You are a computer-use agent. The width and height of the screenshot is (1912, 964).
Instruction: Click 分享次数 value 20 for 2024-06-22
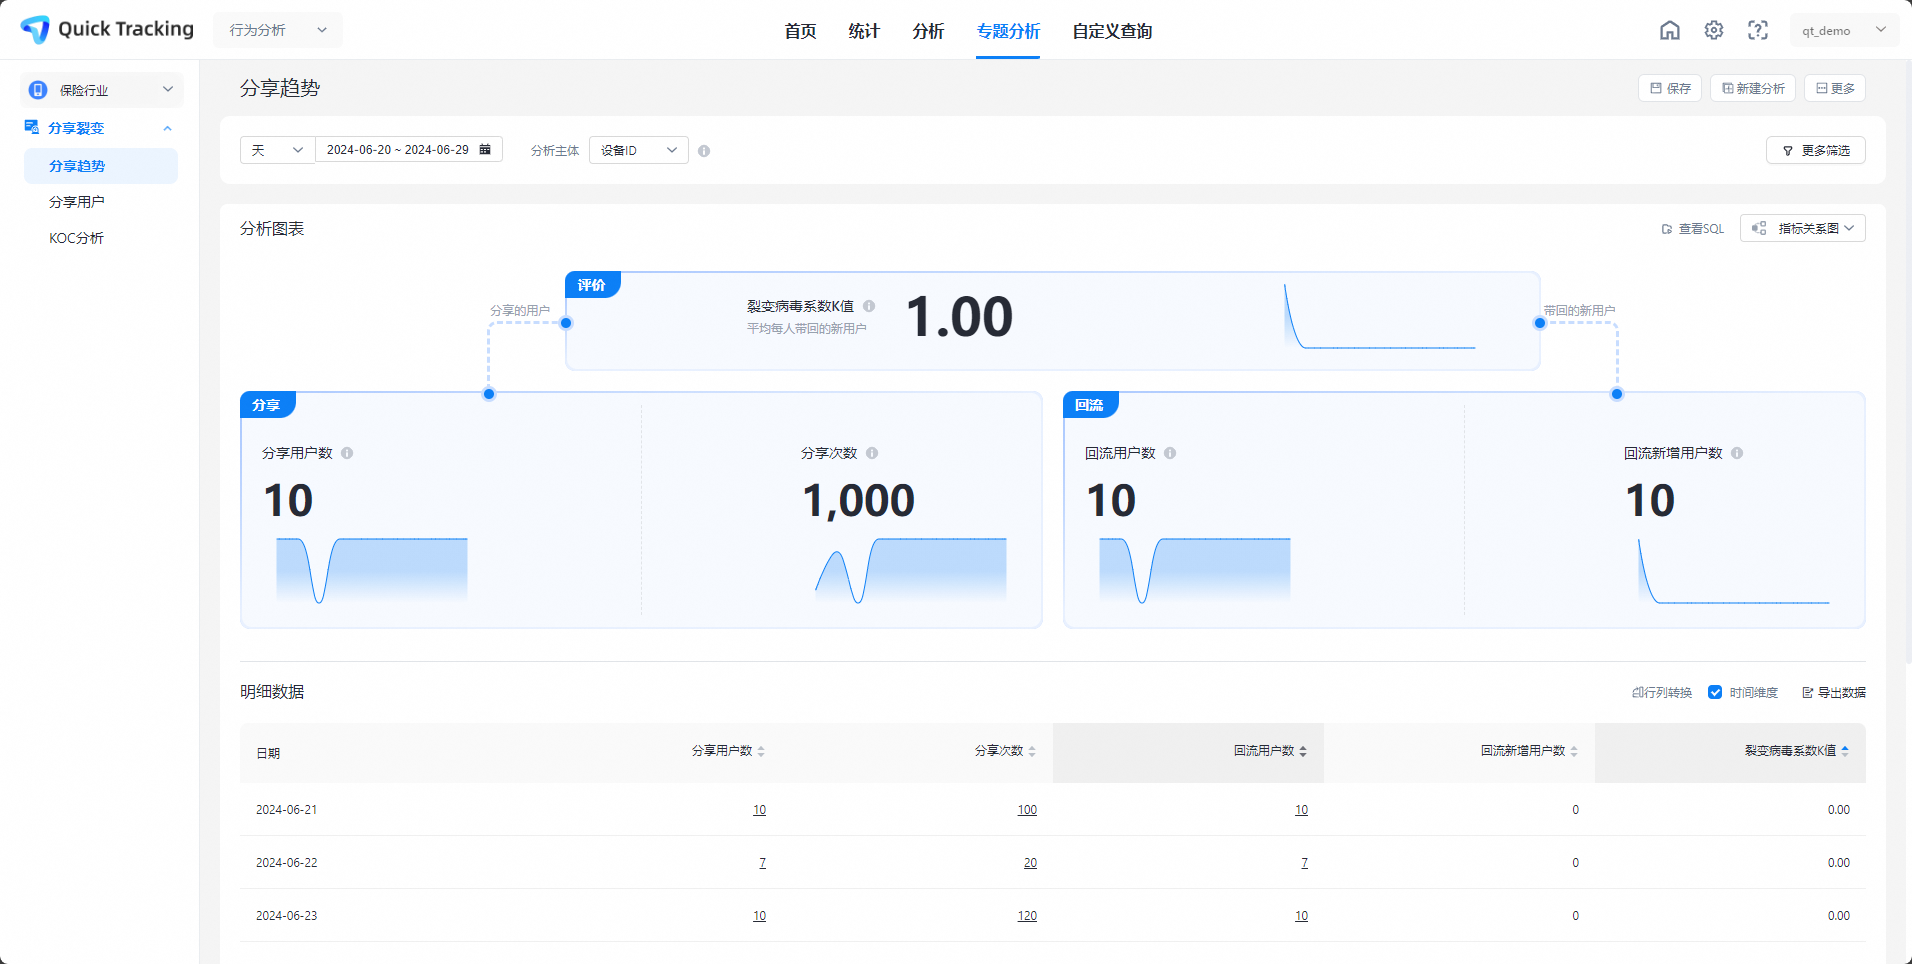1030,863
